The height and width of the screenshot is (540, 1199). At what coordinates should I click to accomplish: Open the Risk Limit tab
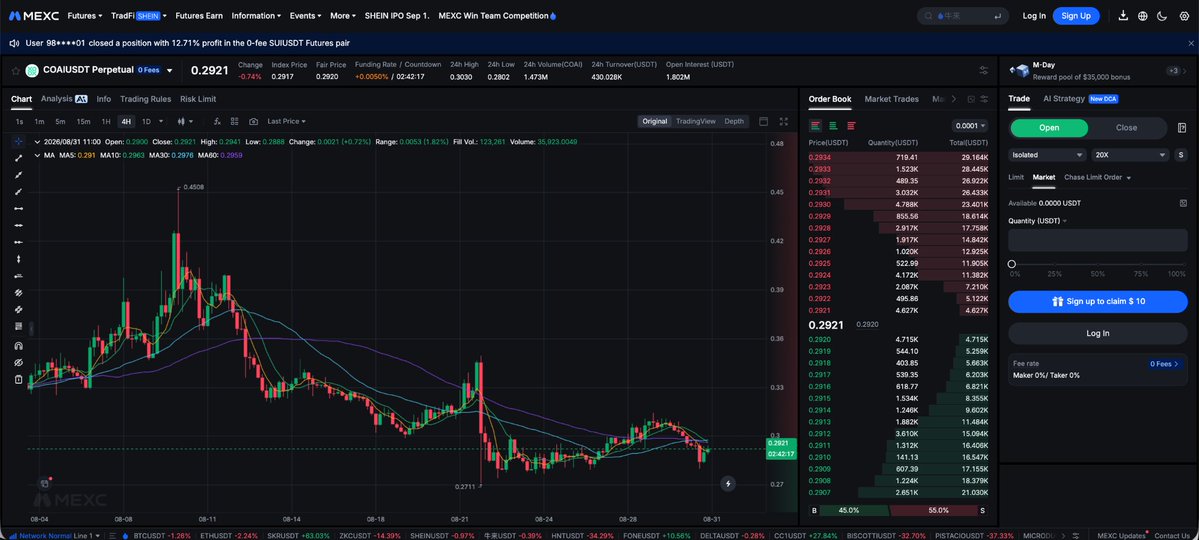pos(198,99)
